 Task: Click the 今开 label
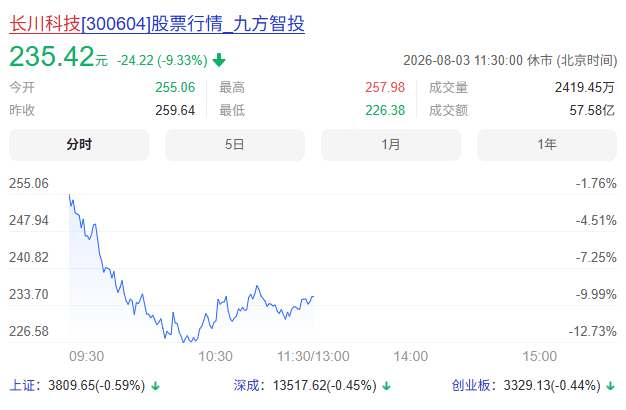pyautogui.click(x=22, y=87)
